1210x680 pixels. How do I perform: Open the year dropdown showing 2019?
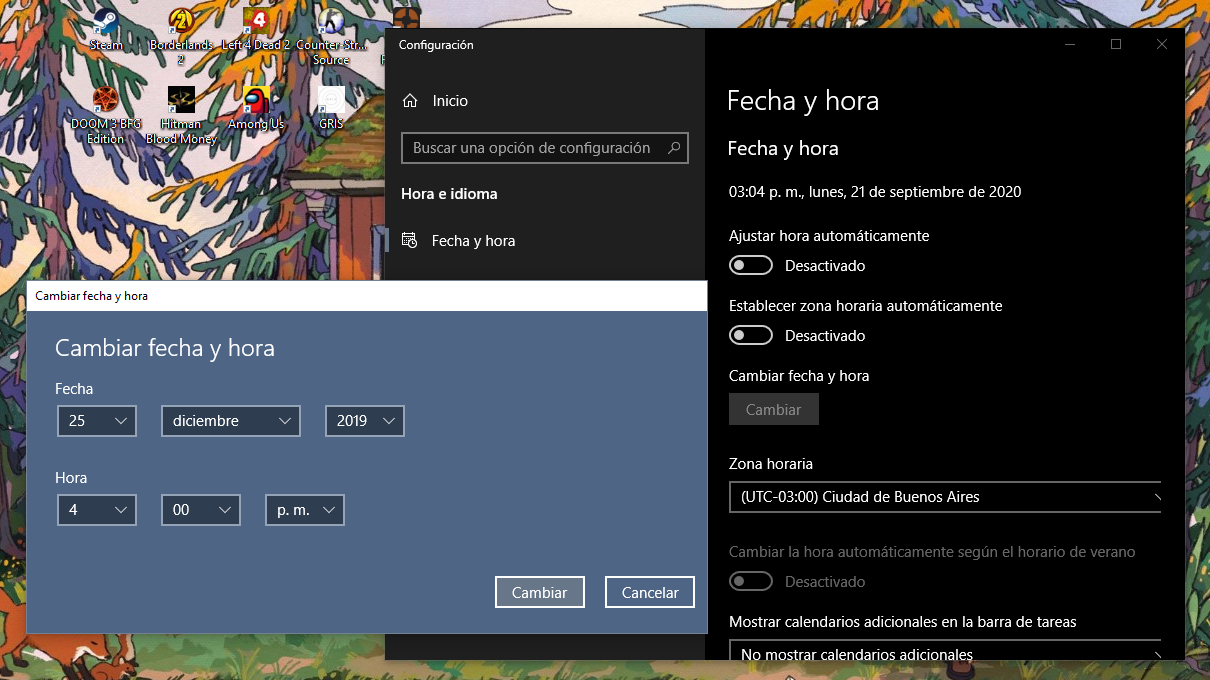[365, 421]
